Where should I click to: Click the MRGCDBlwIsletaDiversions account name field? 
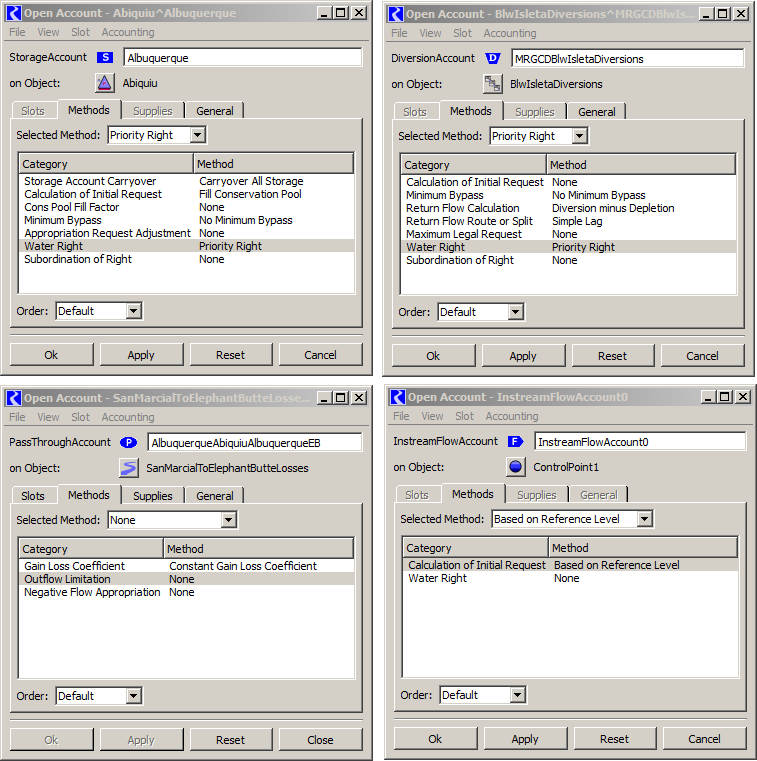[x=627, y=59]
